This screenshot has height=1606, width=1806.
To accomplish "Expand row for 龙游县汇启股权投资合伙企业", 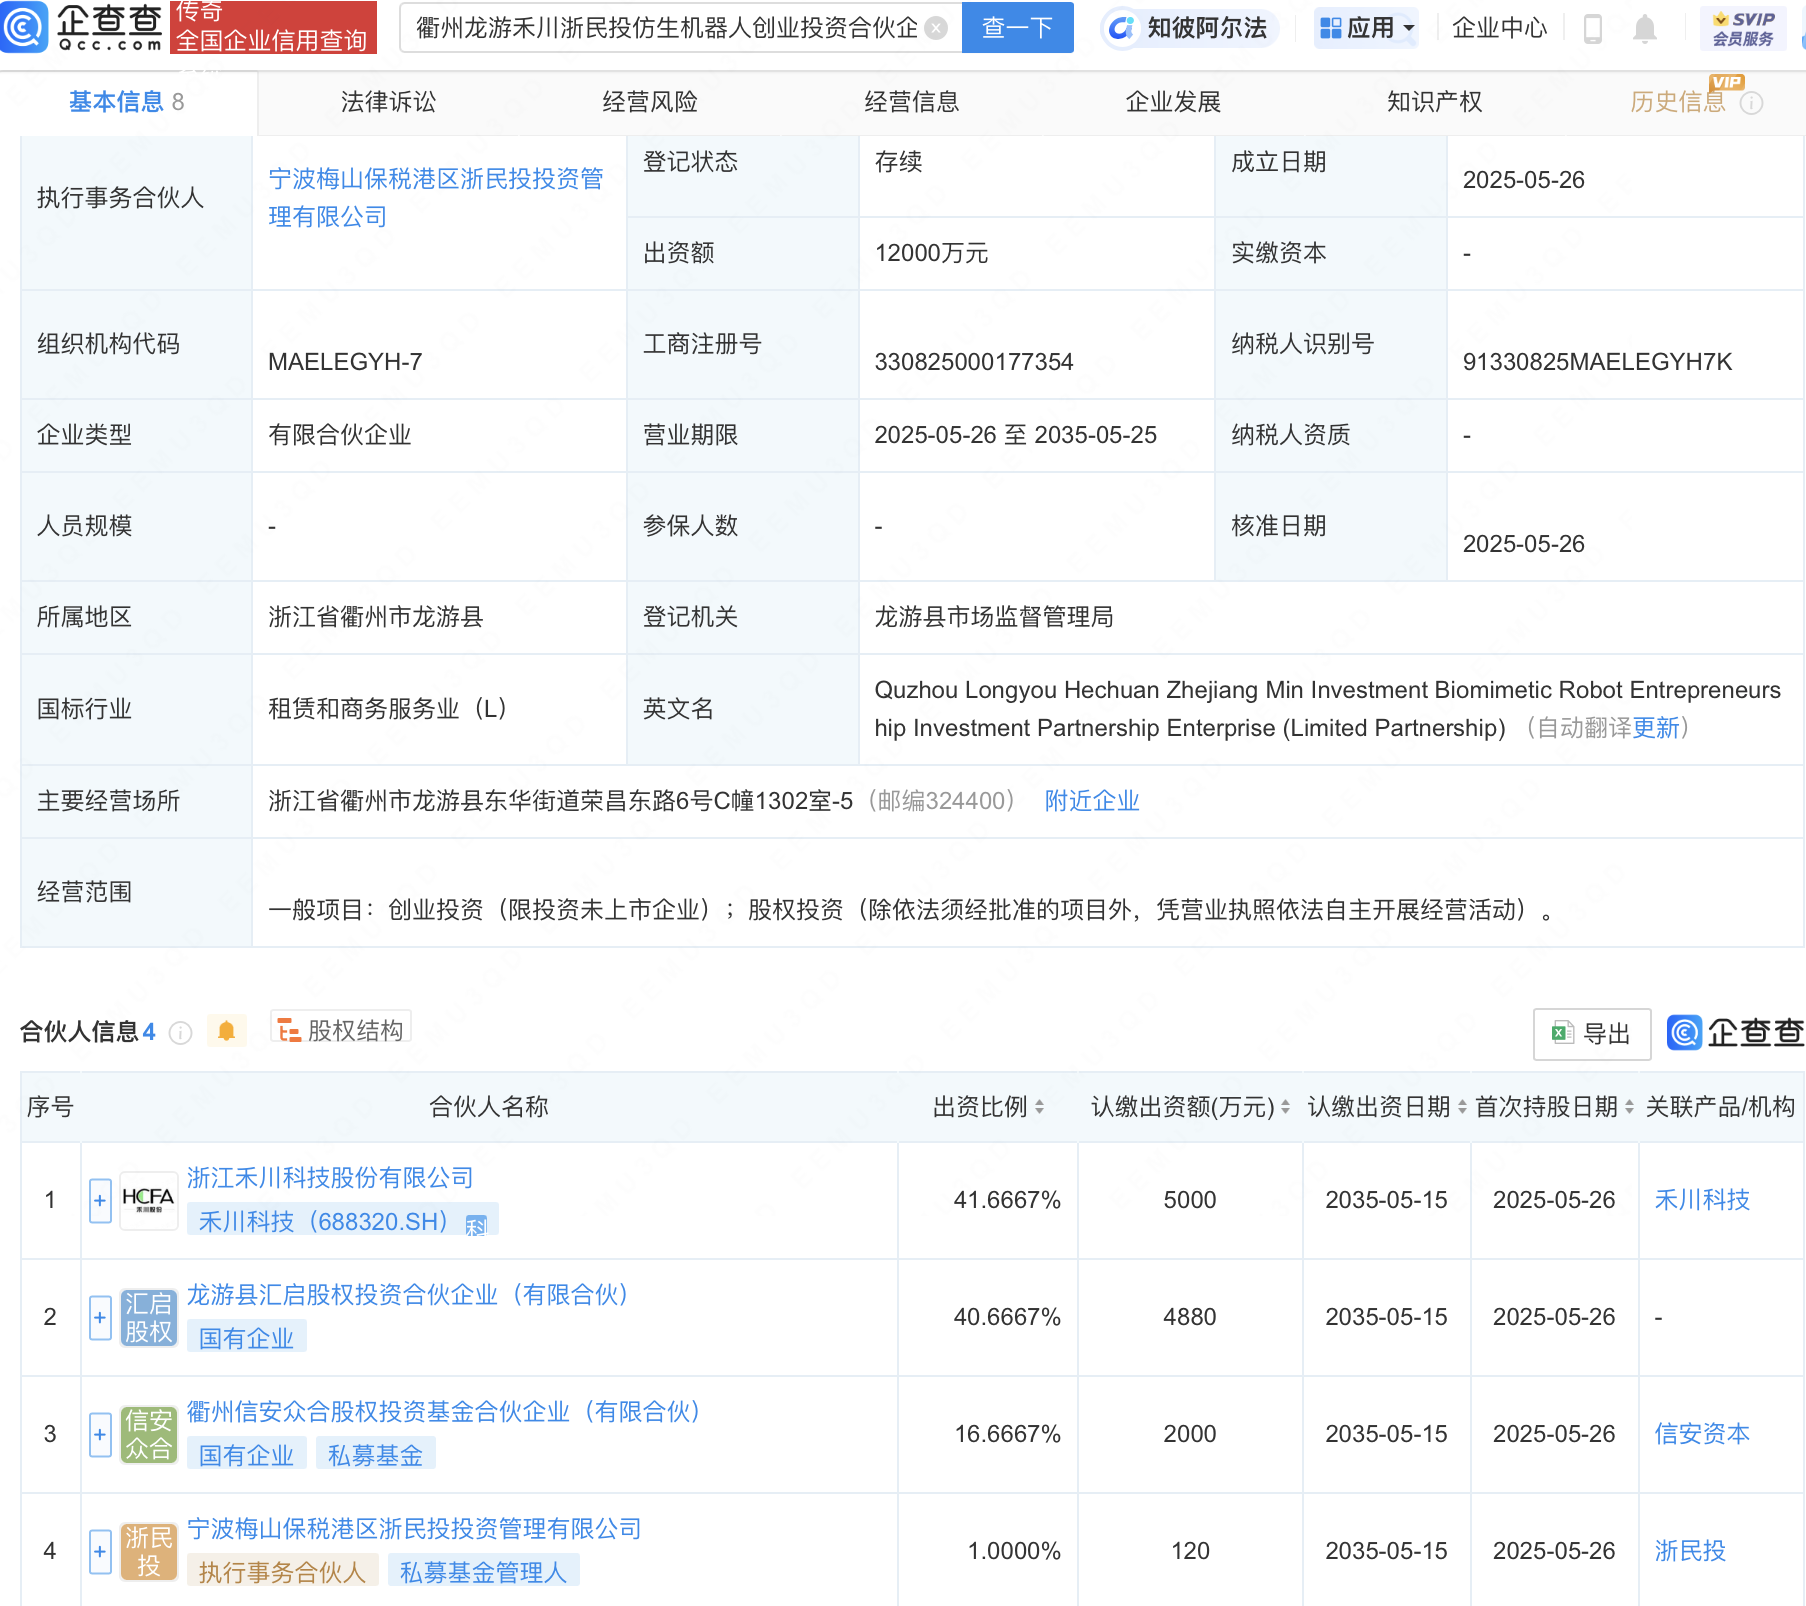I will tap(100, 1317).
